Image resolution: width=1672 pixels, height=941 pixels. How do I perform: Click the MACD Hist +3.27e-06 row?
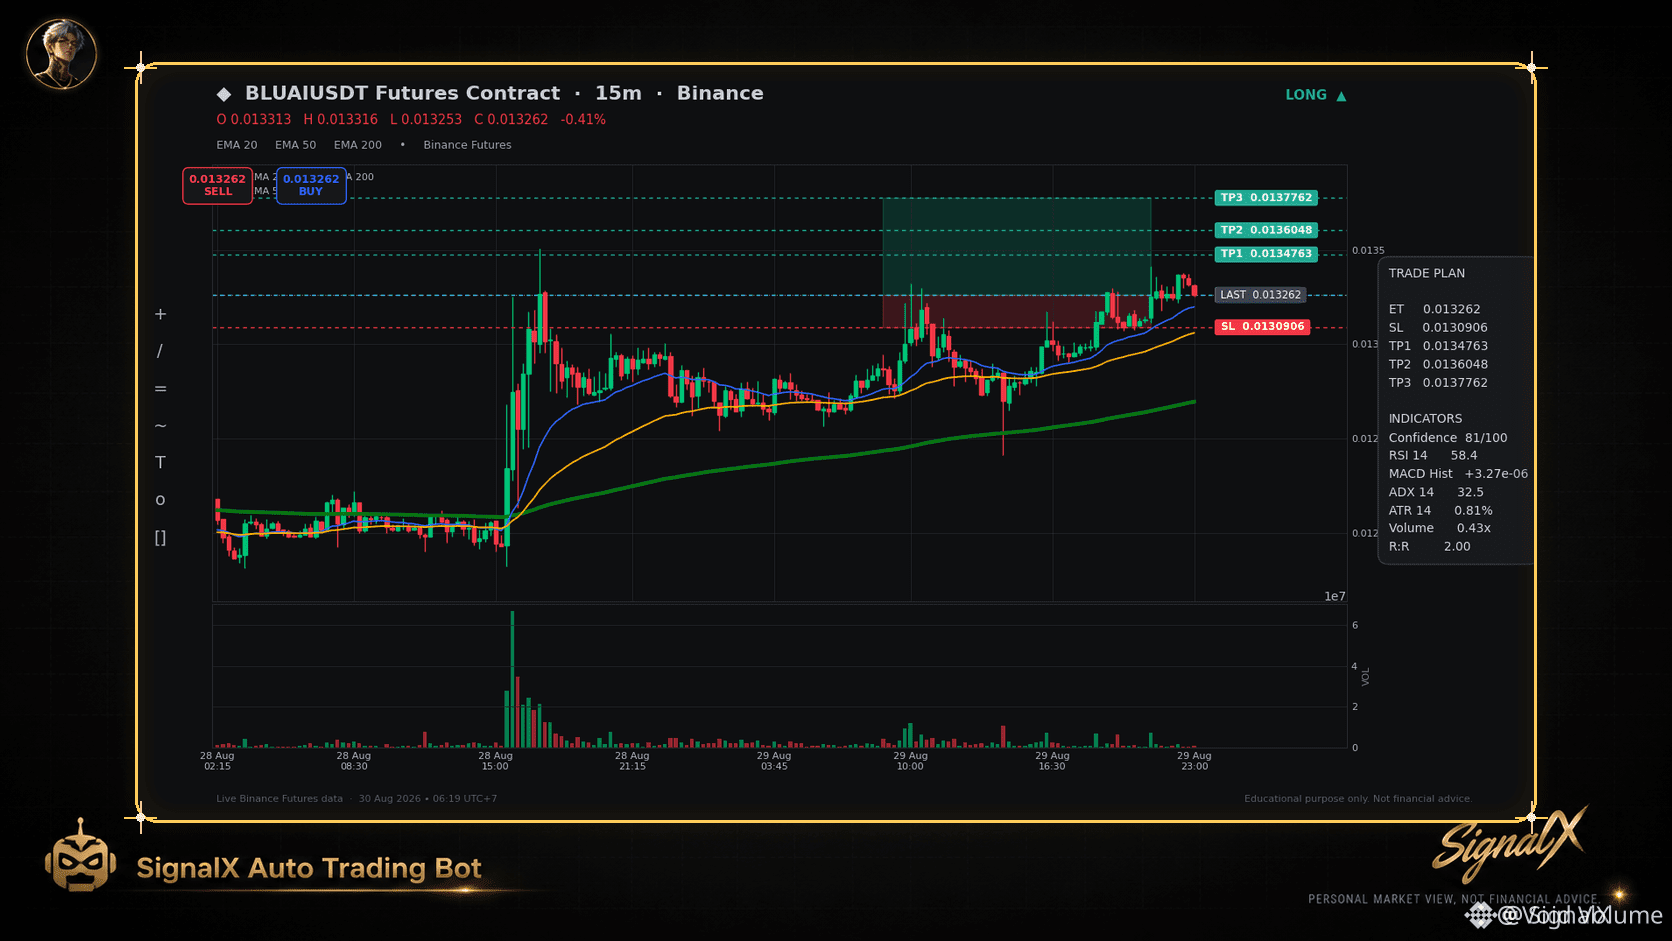[1458, 474]
